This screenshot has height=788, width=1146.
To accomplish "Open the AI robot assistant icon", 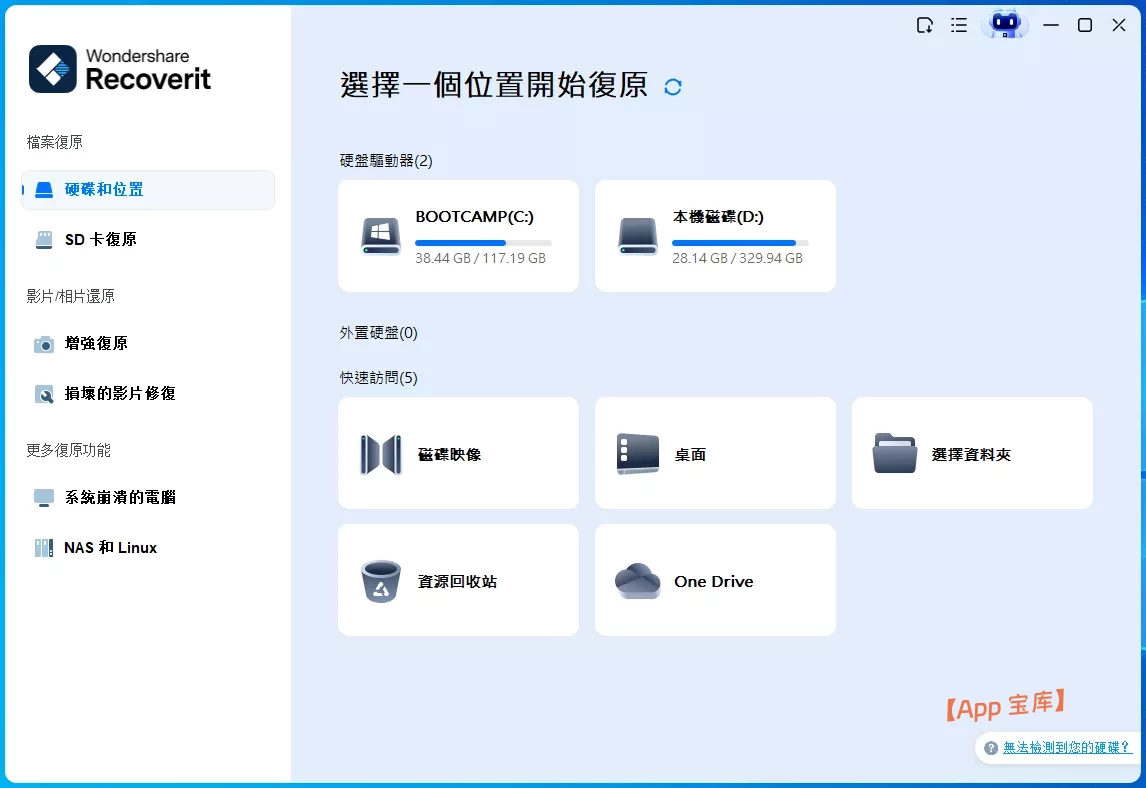I will (x=1004, y=25).
